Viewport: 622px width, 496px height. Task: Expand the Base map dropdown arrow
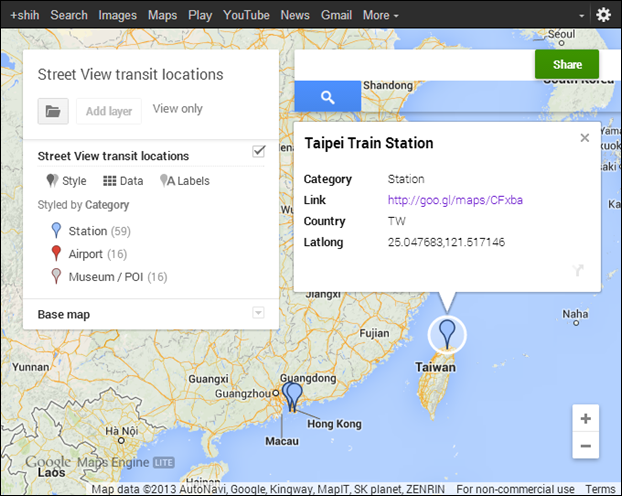click(x=258, y=313)
